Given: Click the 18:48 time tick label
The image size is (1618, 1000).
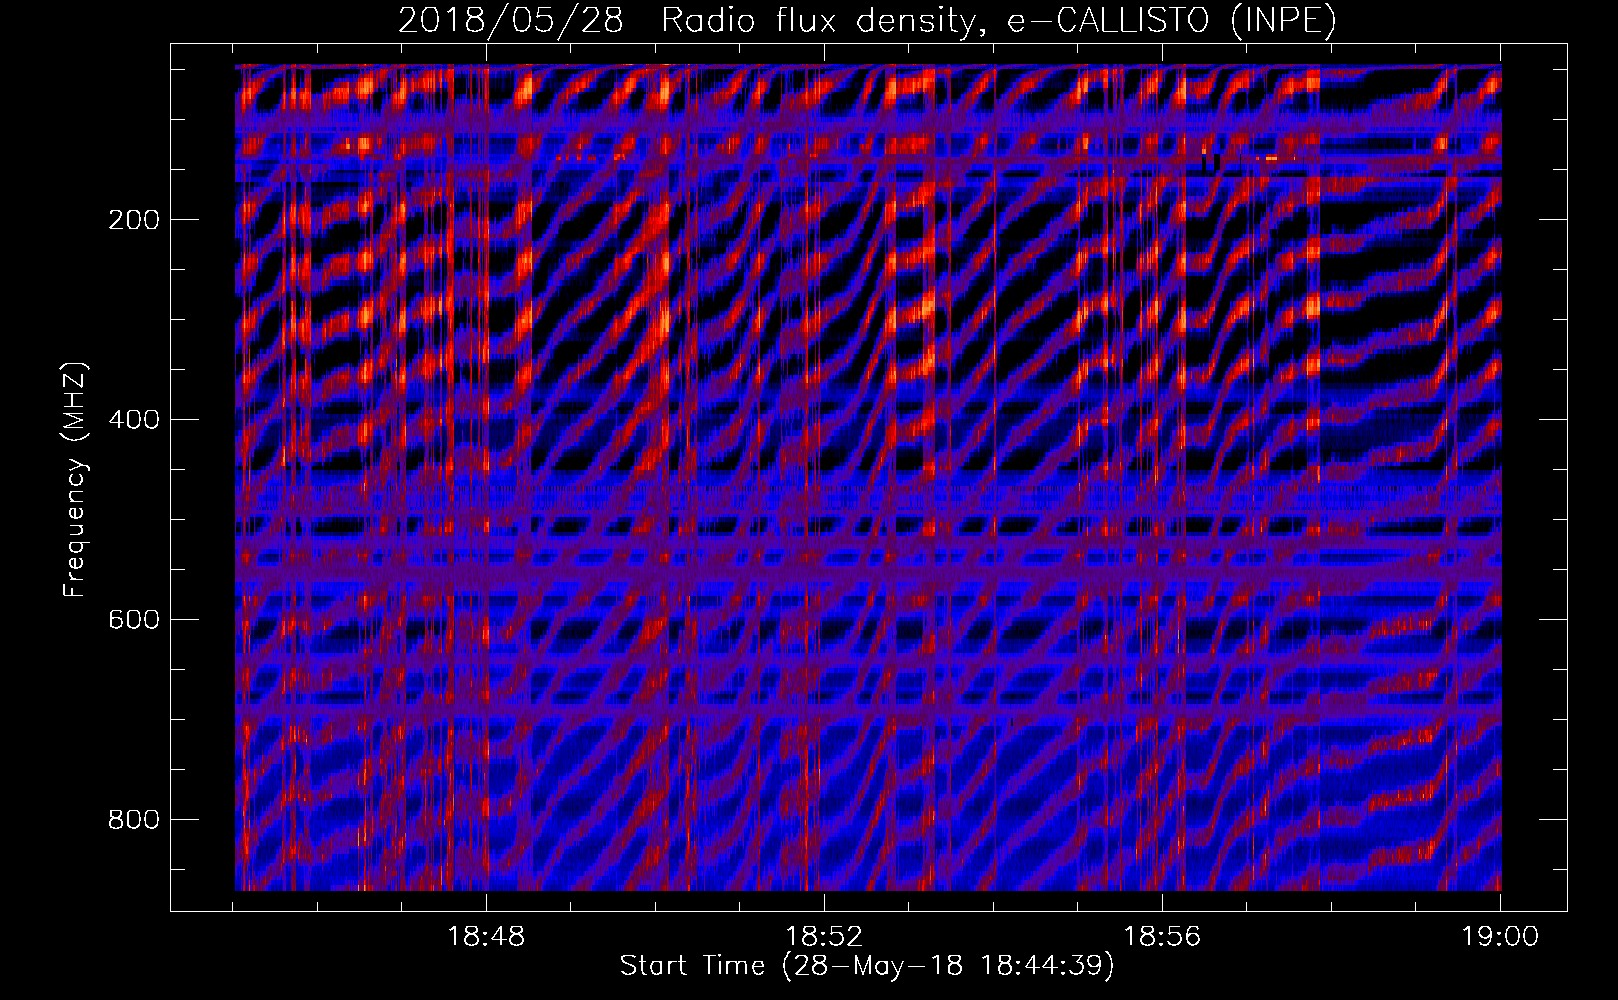Looking at the screenshot, I should (486, 937).
